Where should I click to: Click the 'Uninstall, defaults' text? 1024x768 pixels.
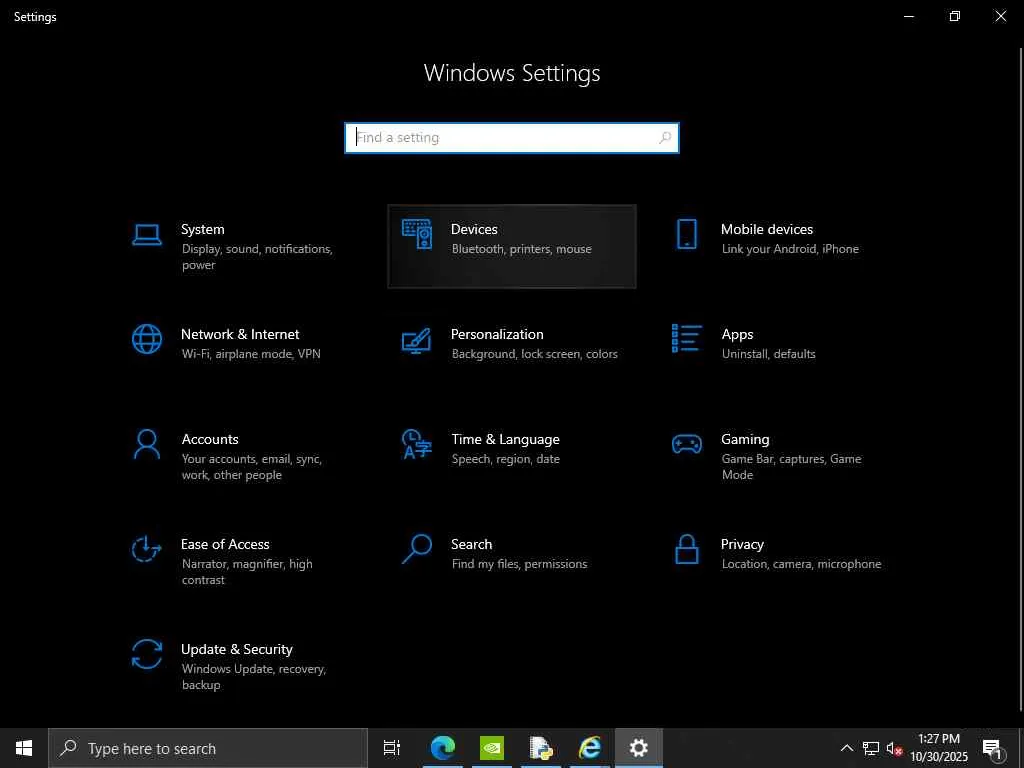click(x=768, y=354)
